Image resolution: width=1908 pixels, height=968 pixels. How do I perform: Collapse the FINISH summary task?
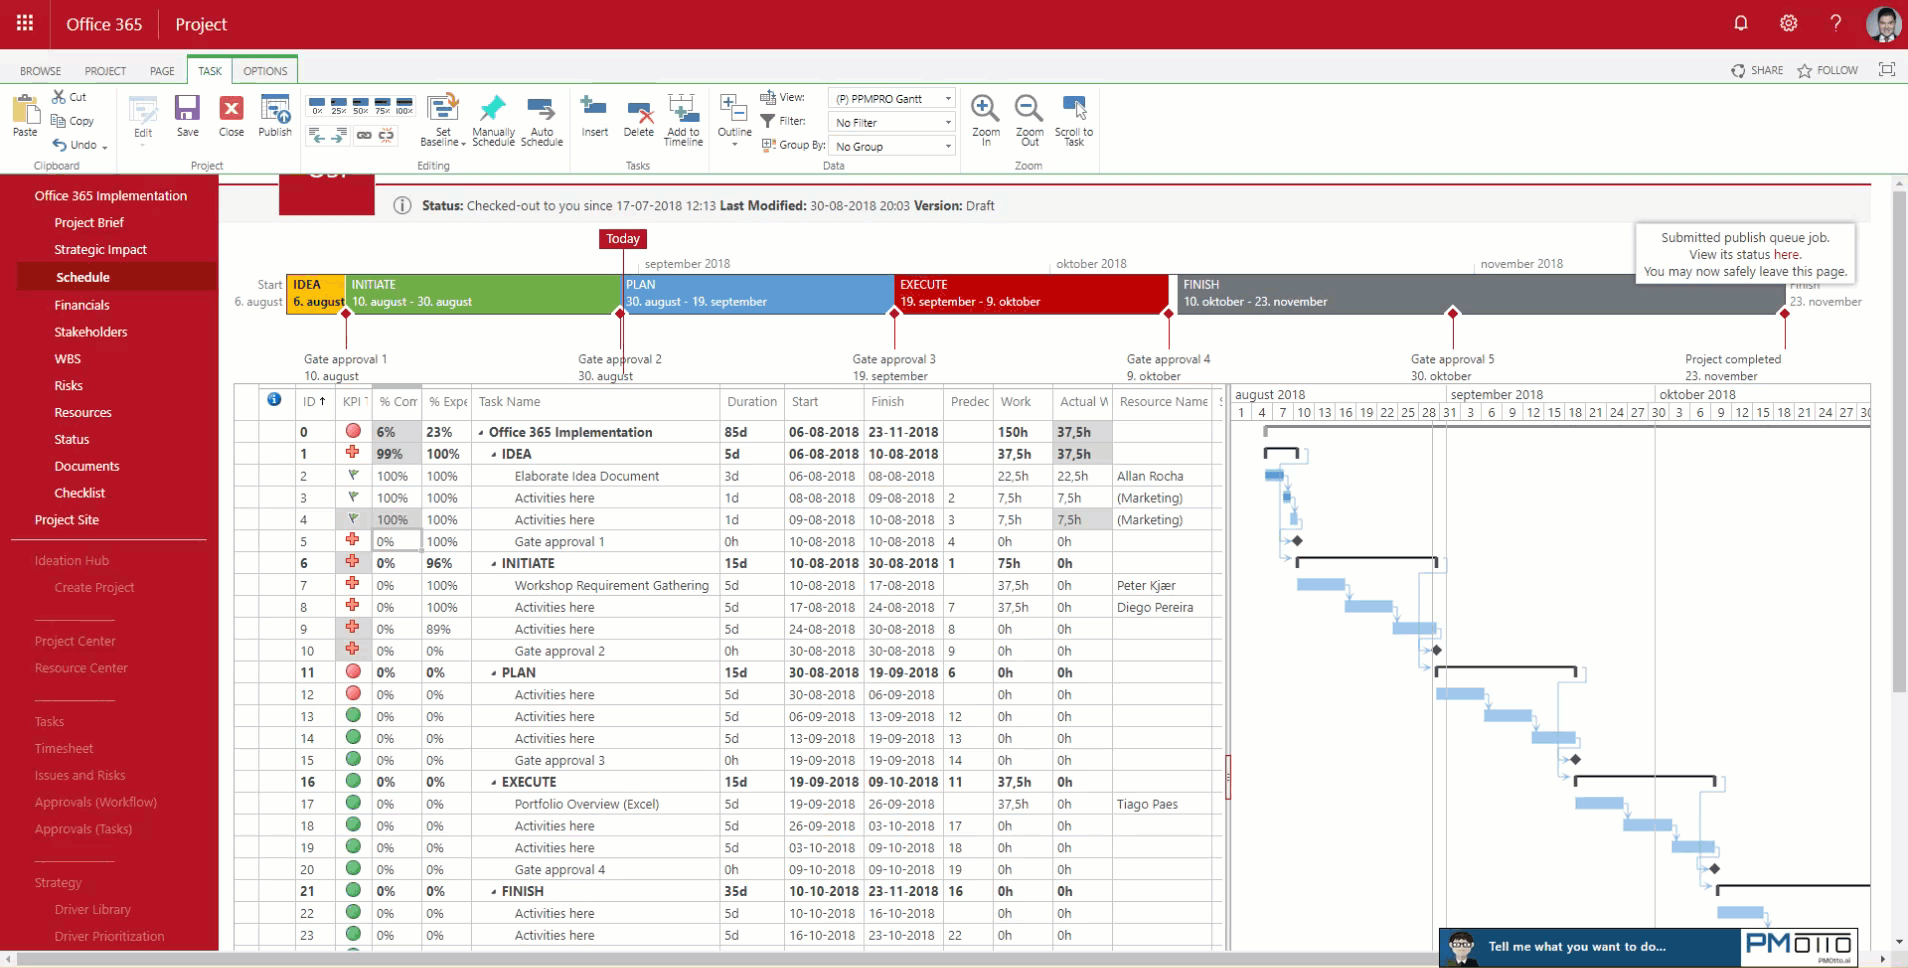coord(494,892)
